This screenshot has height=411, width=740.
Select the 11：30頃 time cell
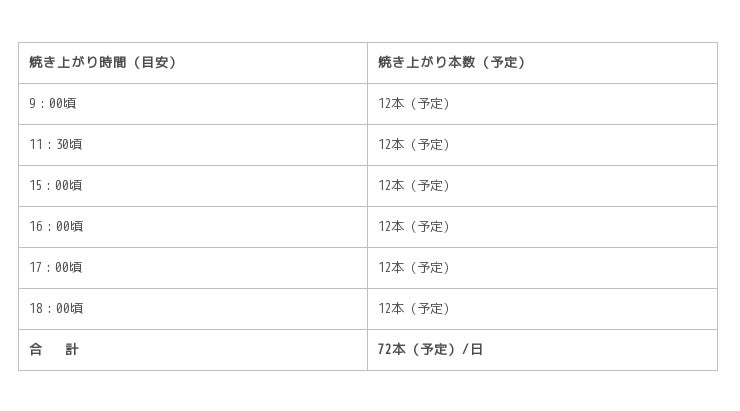56,145
